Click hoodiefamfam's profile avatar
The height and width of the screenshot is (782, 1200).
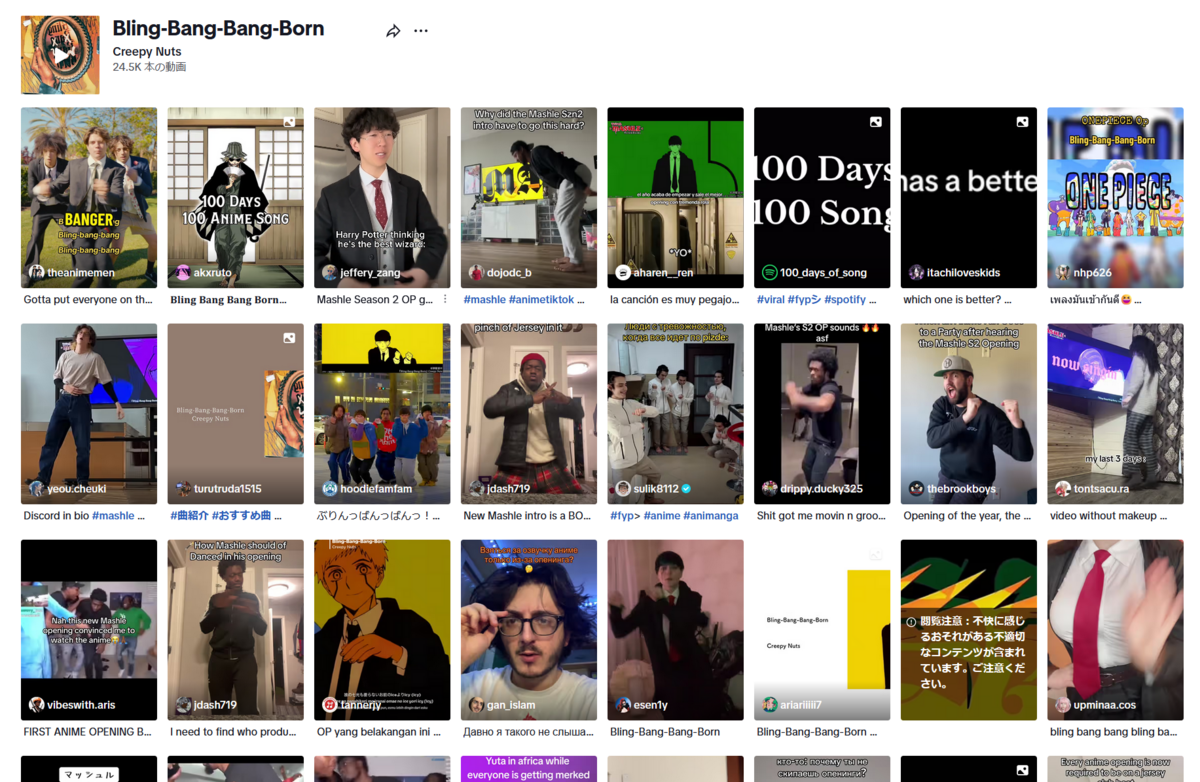point(330,489)
